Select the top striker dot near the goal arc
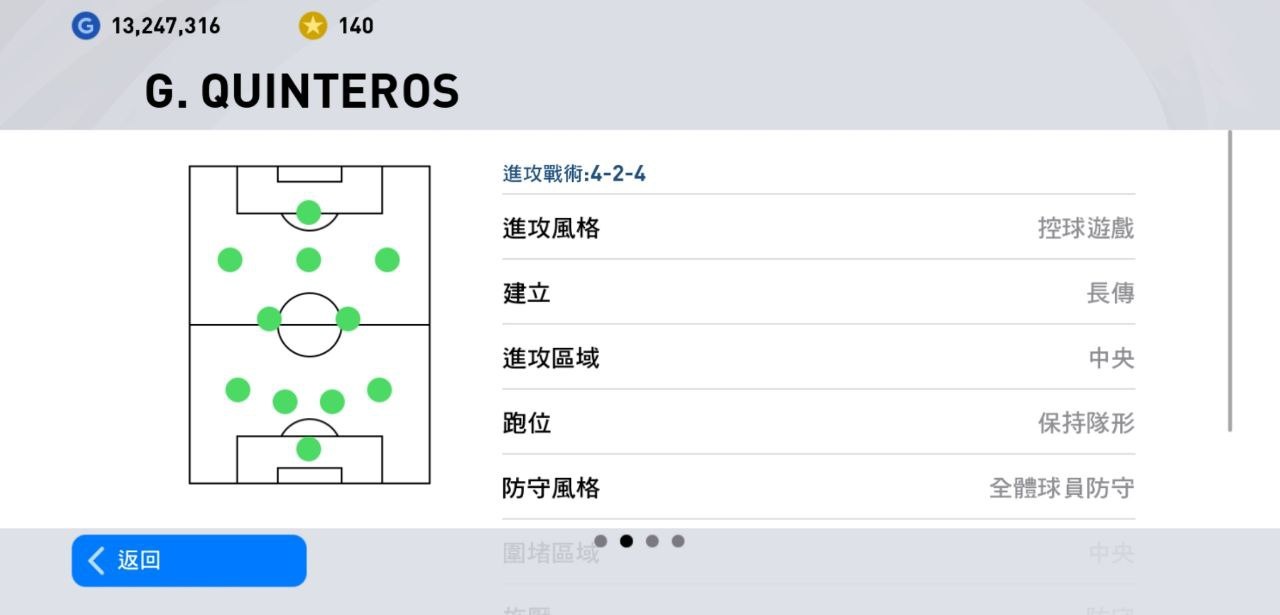1280x615 pixels. point(309,212)
